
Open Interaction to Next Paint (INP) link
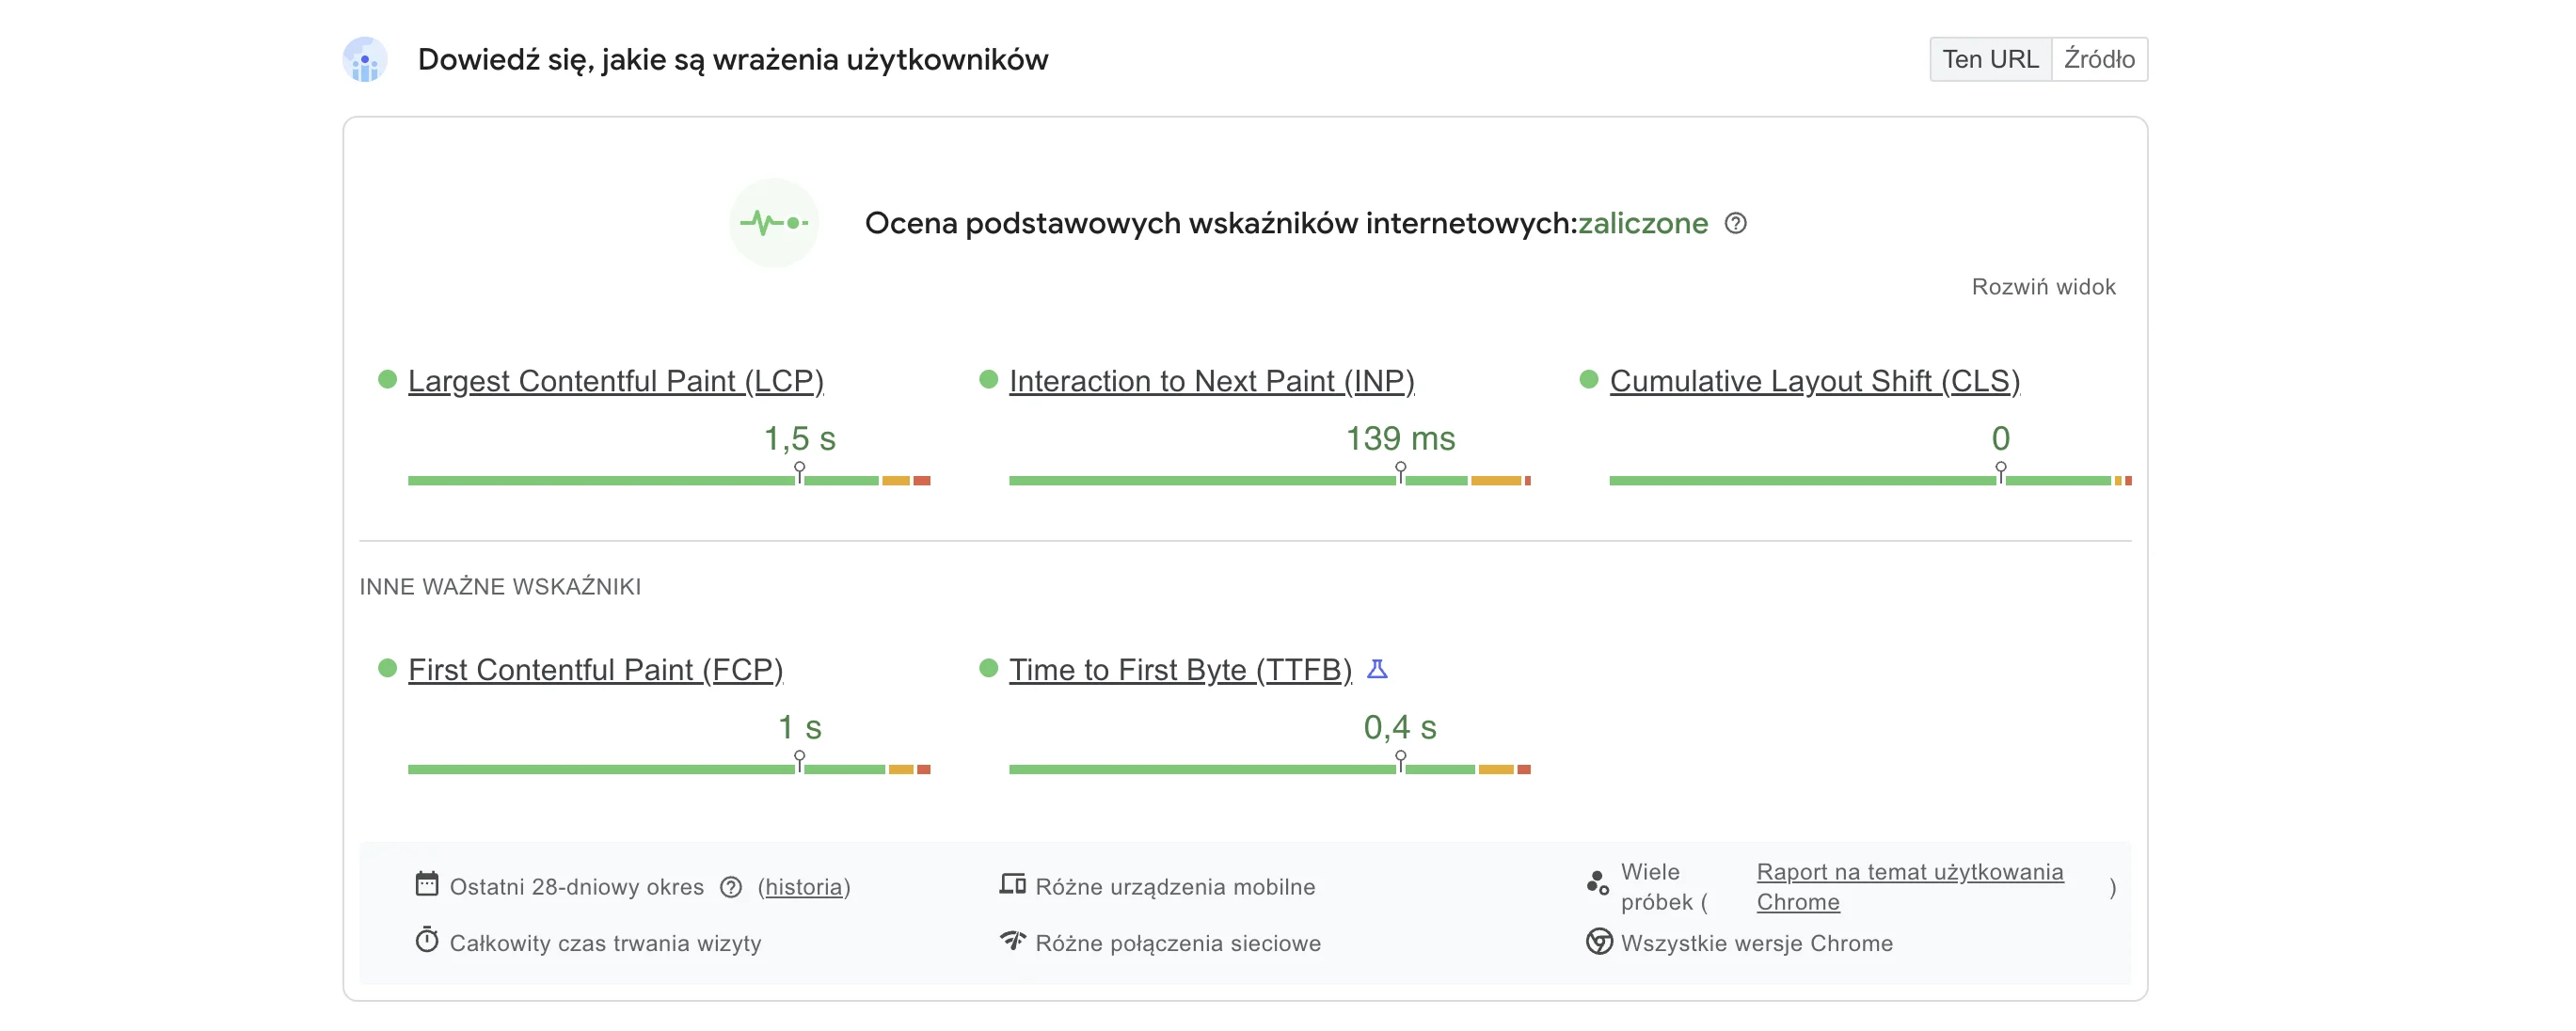pyautogui.click(x=1212, y=381)
